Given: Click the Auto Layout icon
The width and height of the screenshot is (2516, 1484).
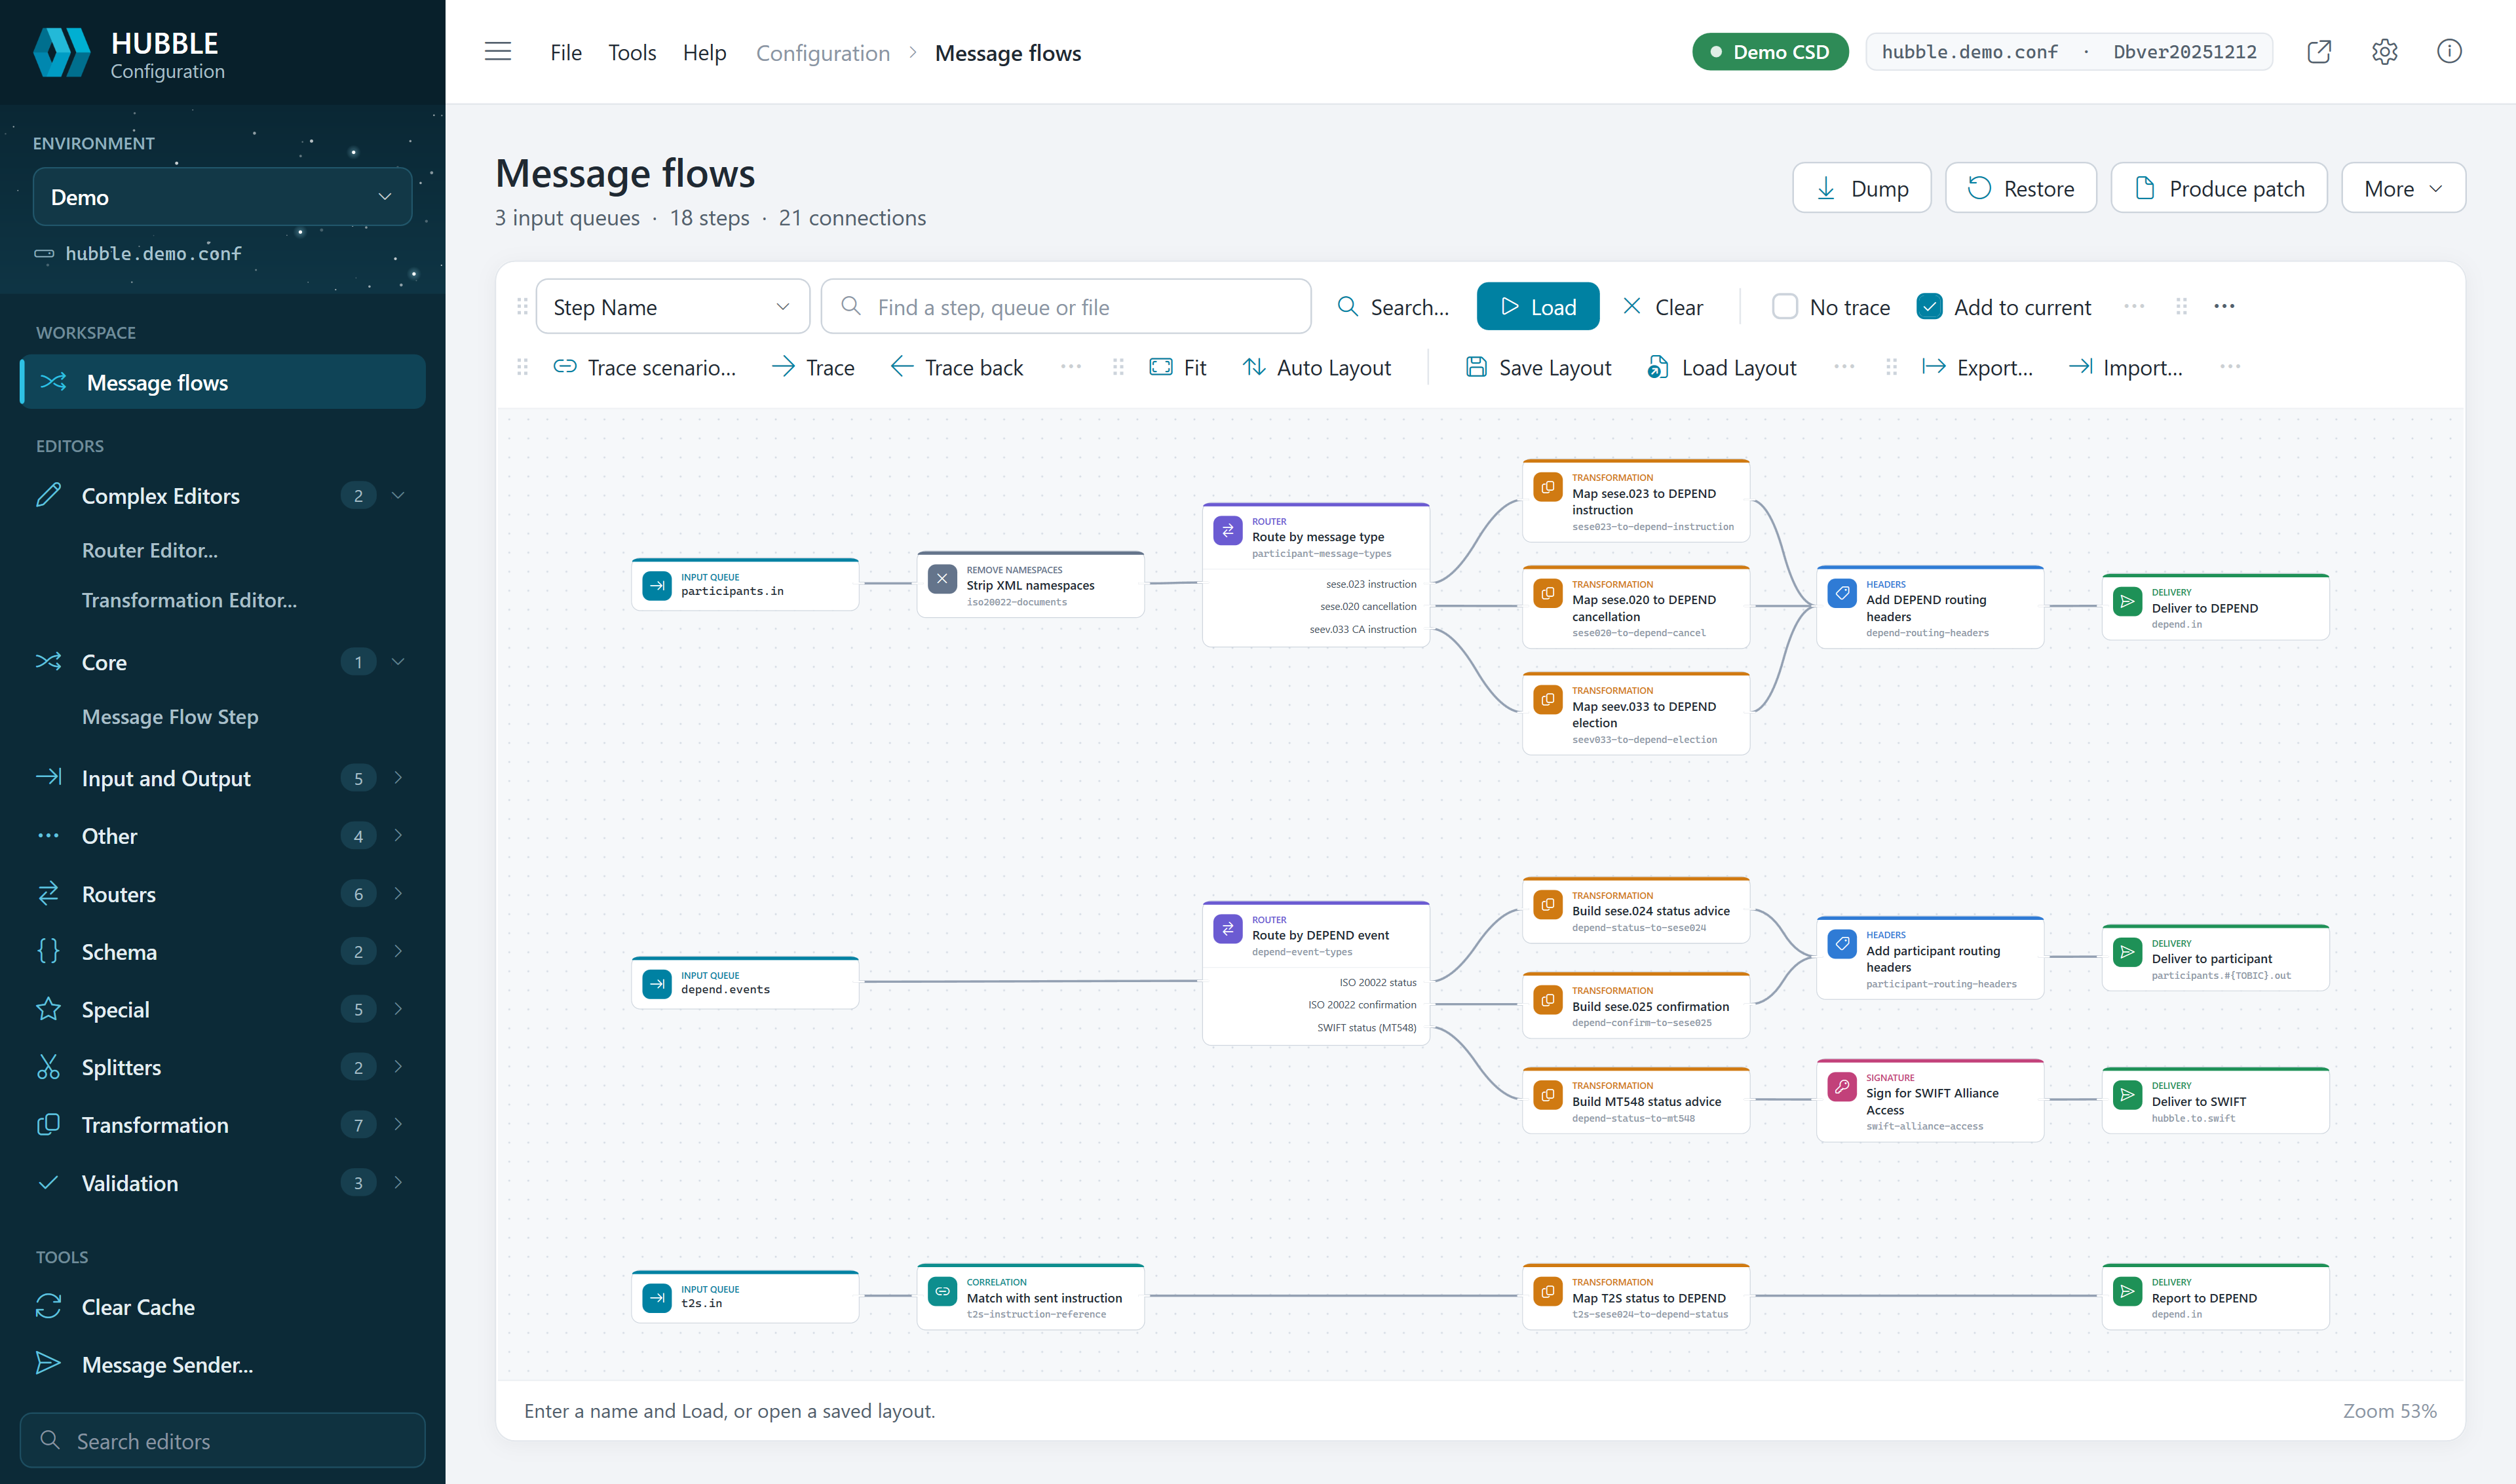Looking at the screenshot, I should coord(1254,367).
